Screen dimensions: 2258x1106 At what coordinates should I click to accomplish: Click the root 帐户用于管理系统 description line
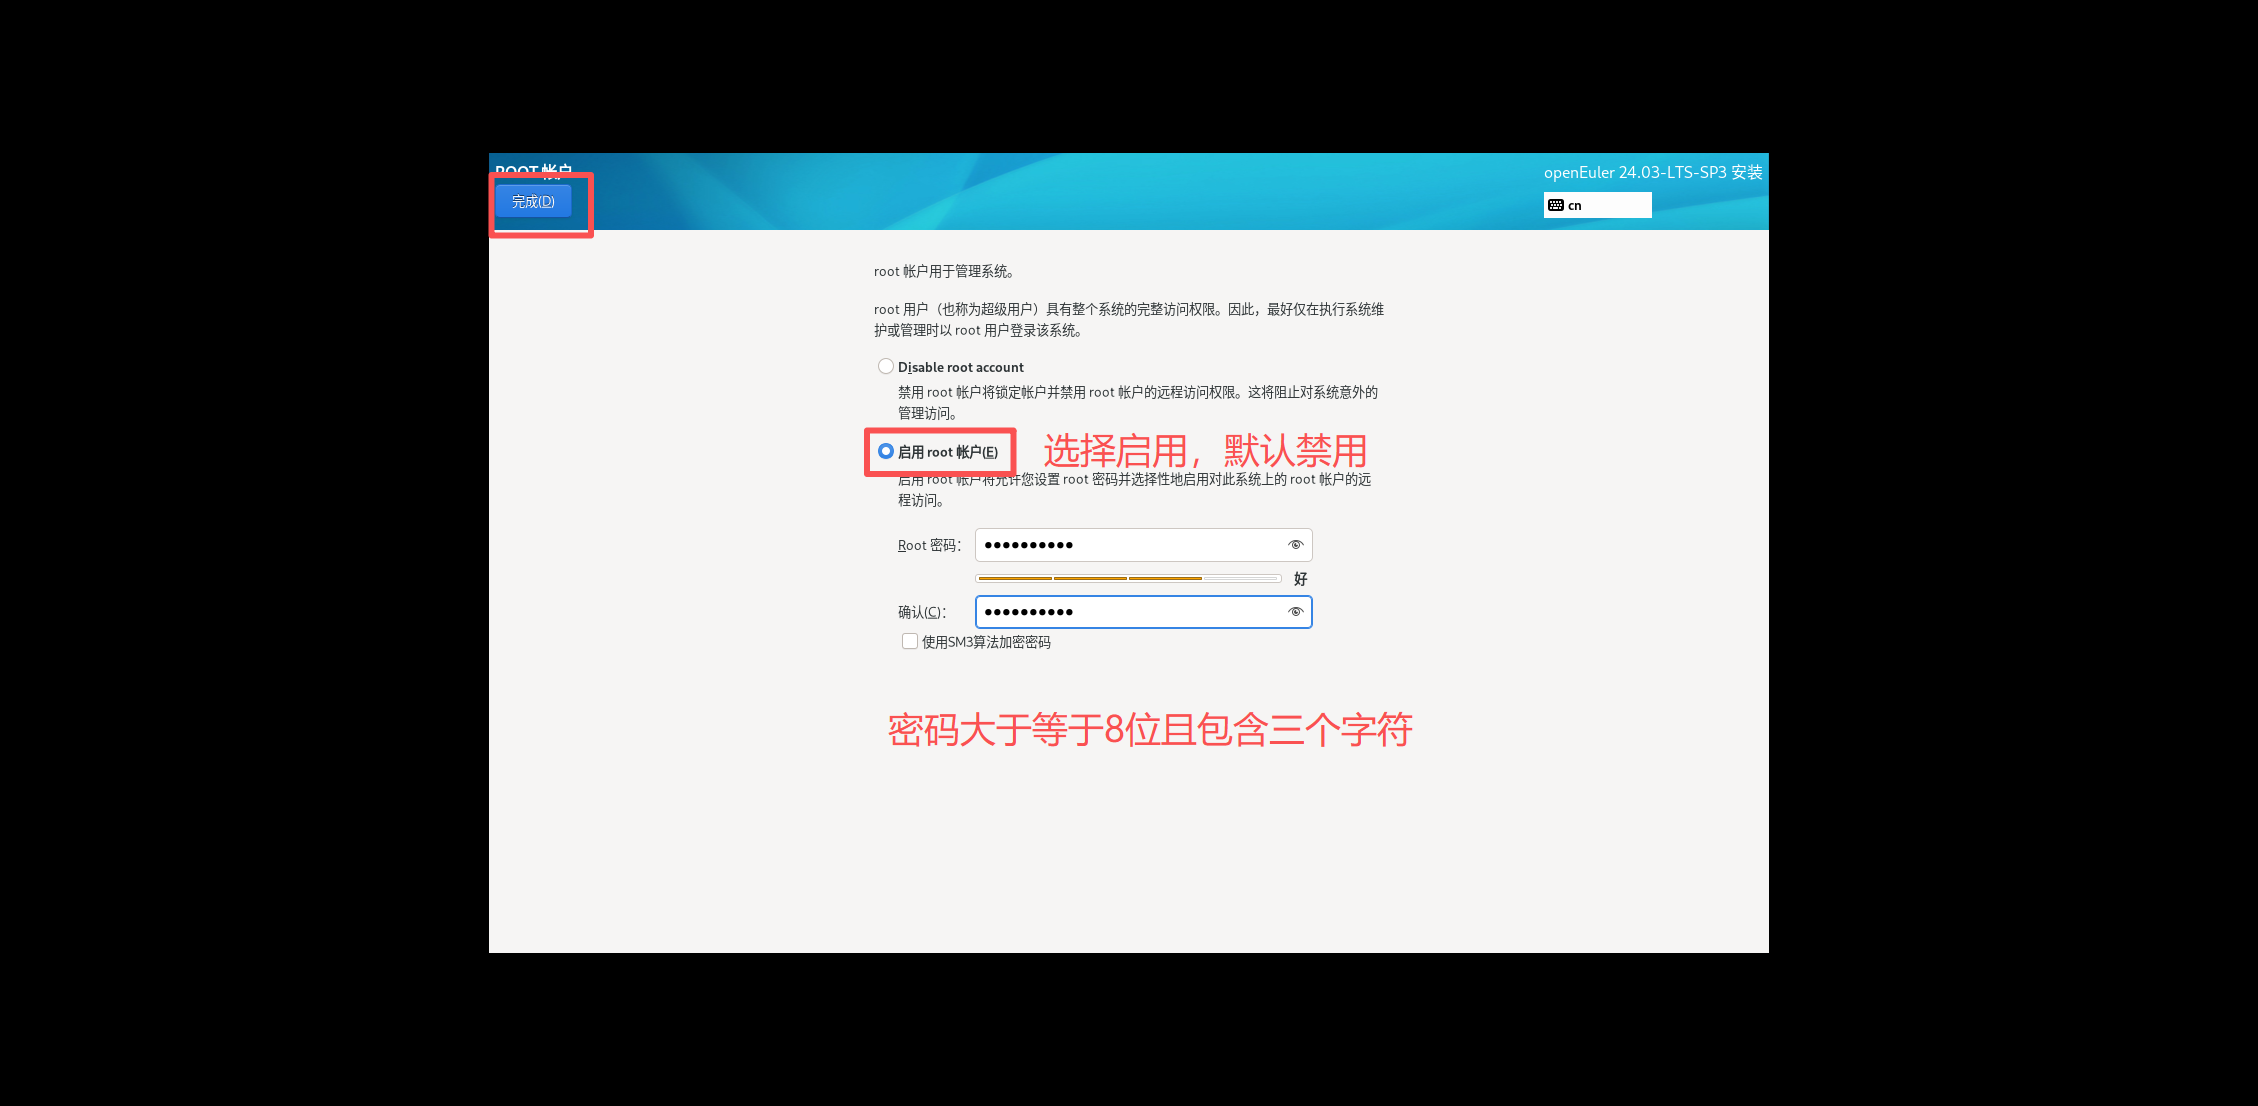coord(946,271)
